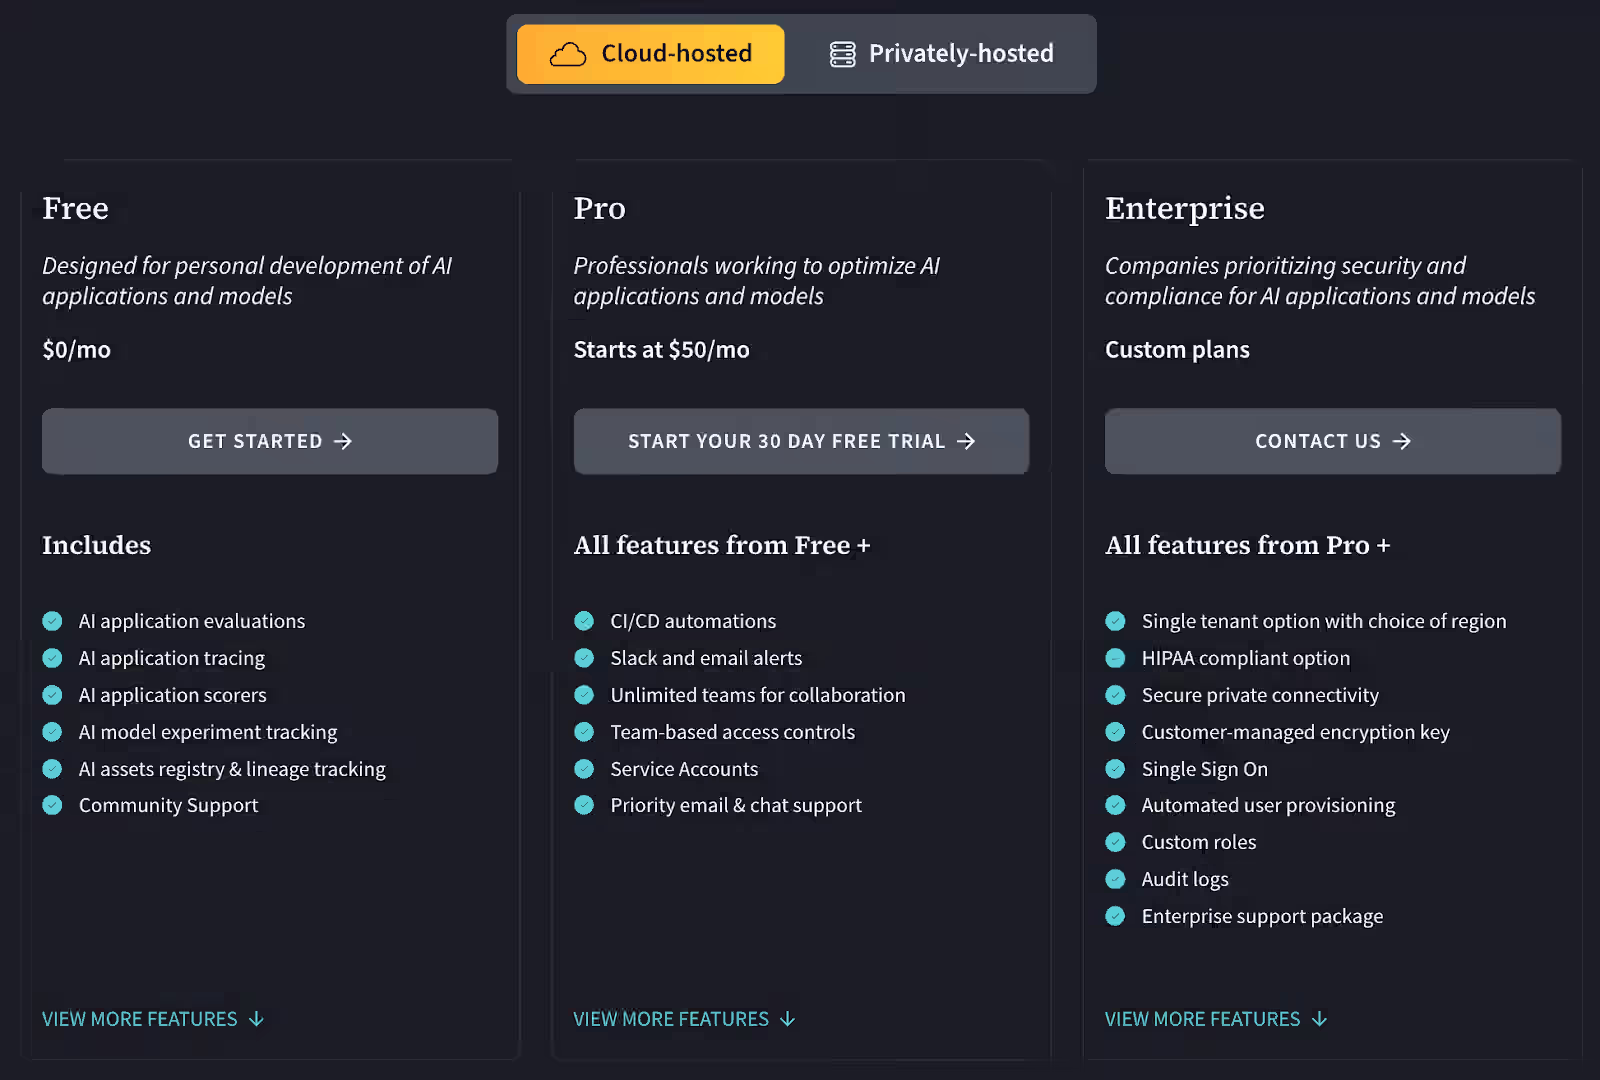Click the checkmark next to CI/CD automations
This screenshot has width=1600, height=1080.
[x=584, y=621]
